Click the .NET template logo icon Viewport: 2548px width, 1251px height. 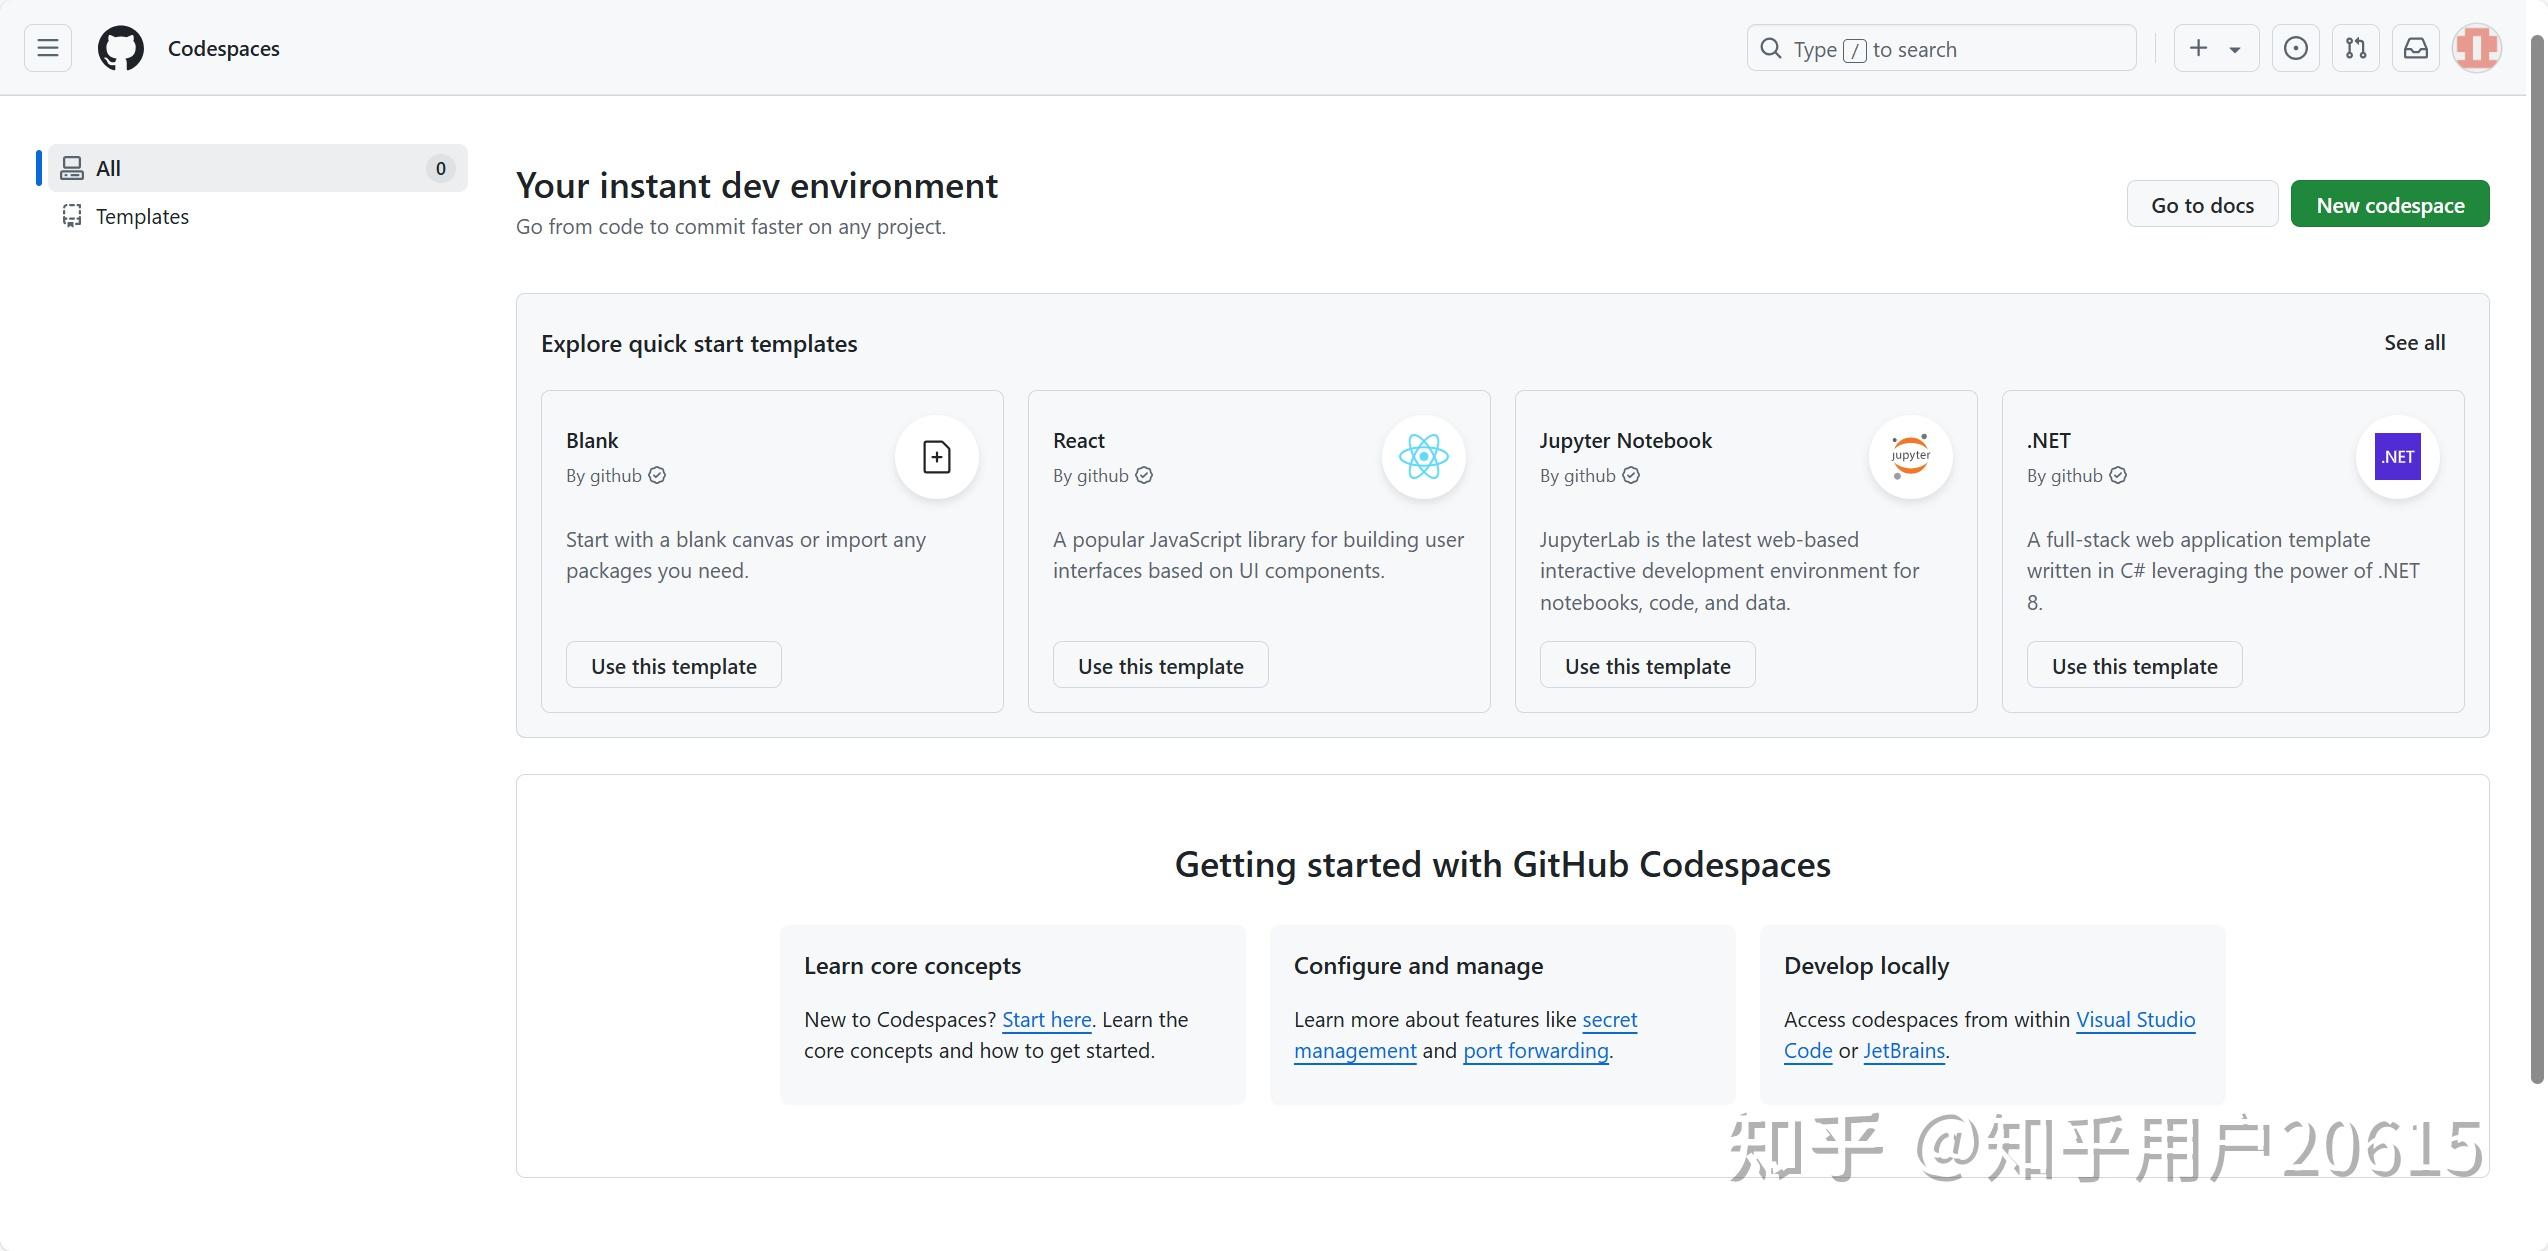click(x=2397, y=457)
